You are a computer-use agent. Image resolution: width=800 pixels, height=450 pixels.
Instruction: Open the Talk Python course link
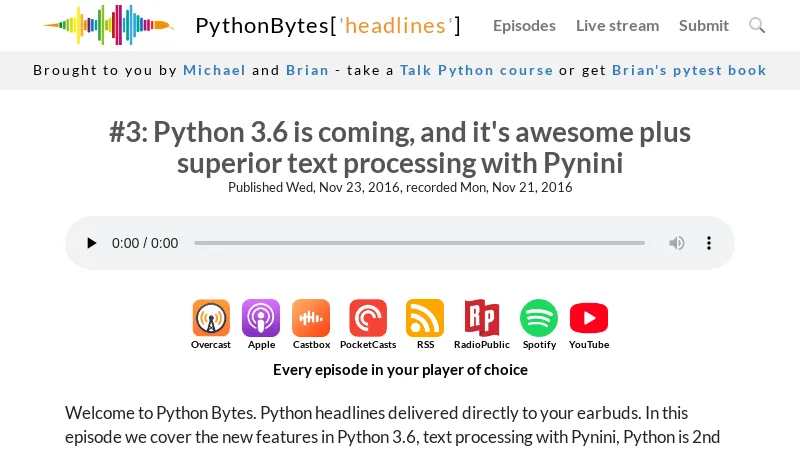tap(476, 70)
